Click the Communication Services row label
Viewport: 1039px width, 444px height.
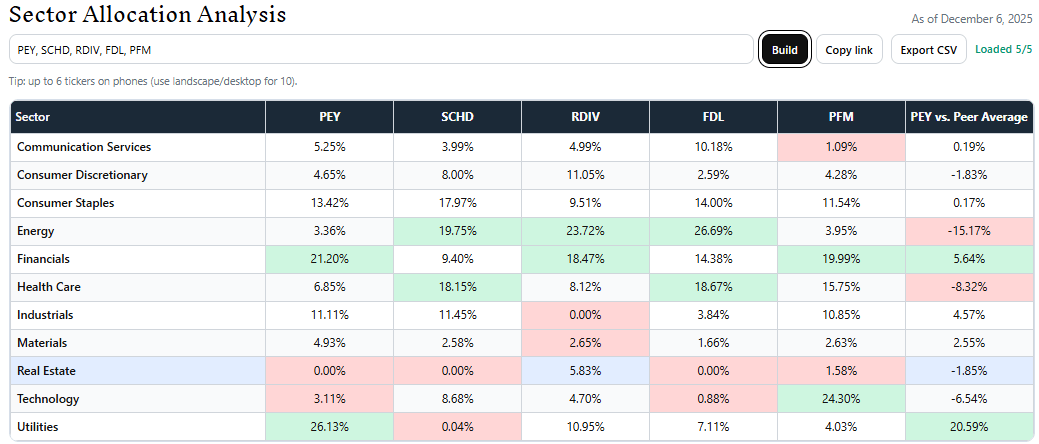[x=84, y=147]
